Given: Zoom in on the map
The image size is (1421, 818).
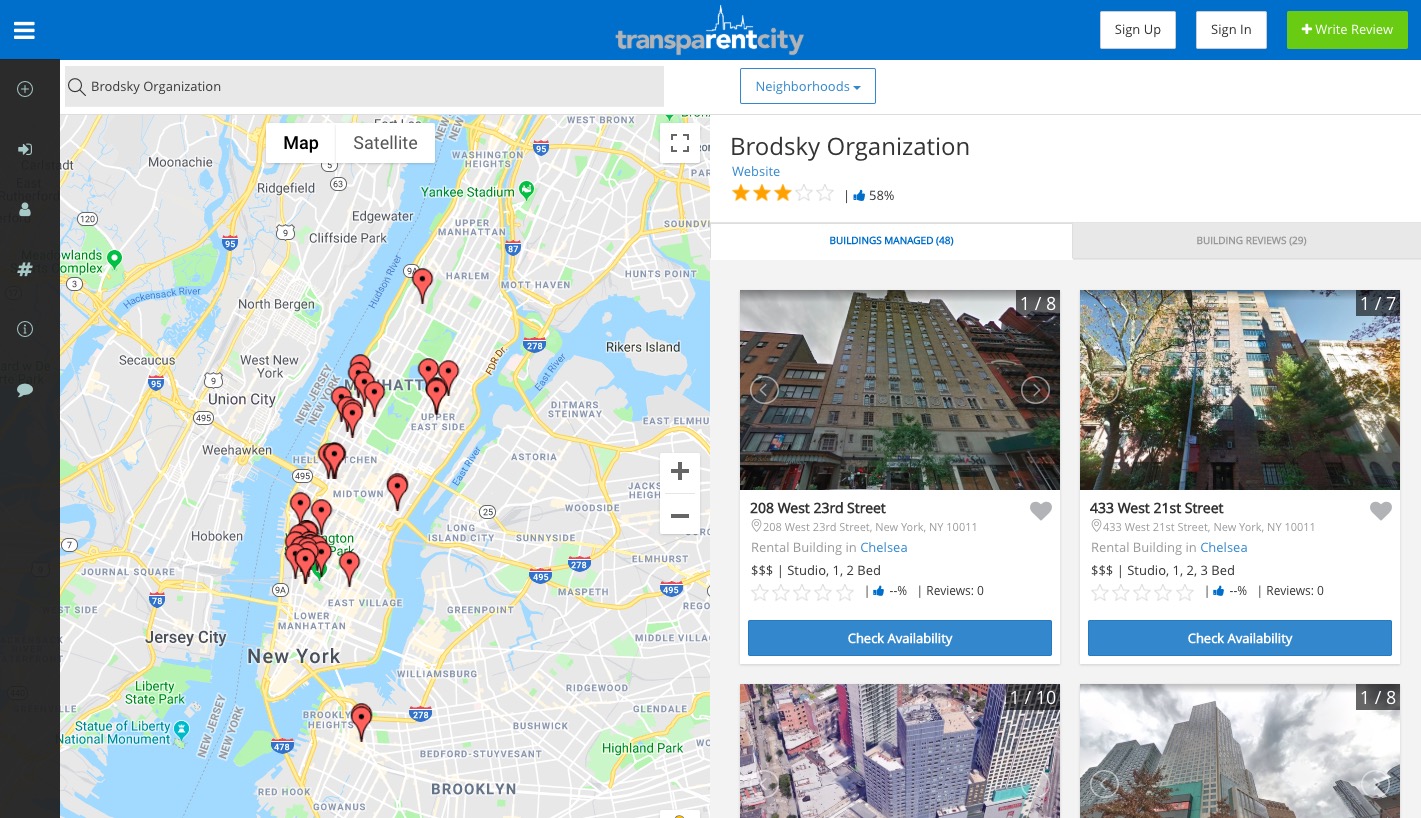Looking at the screenshot, I should tap(680, 472).
